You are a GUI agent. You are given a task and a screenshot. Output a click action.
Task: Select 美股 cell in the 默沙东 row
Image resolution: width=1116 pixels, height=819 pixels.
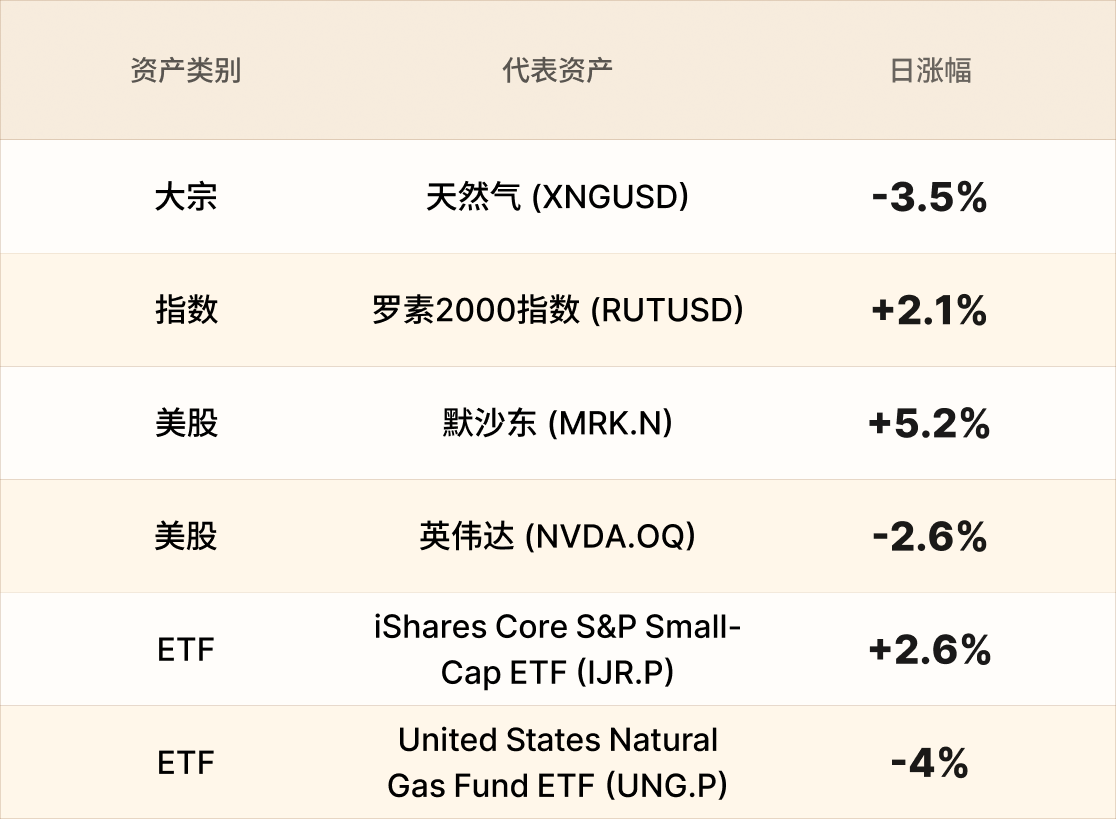coord(186,423)
